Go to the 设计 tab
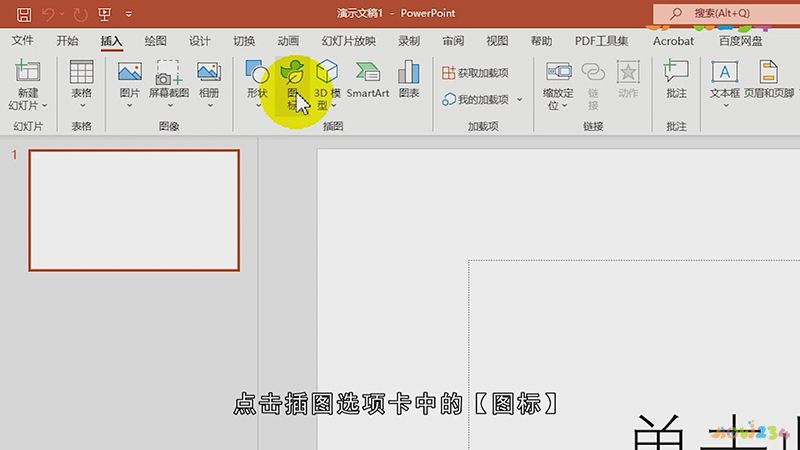The image size is (800, 450). click(199, 41)
